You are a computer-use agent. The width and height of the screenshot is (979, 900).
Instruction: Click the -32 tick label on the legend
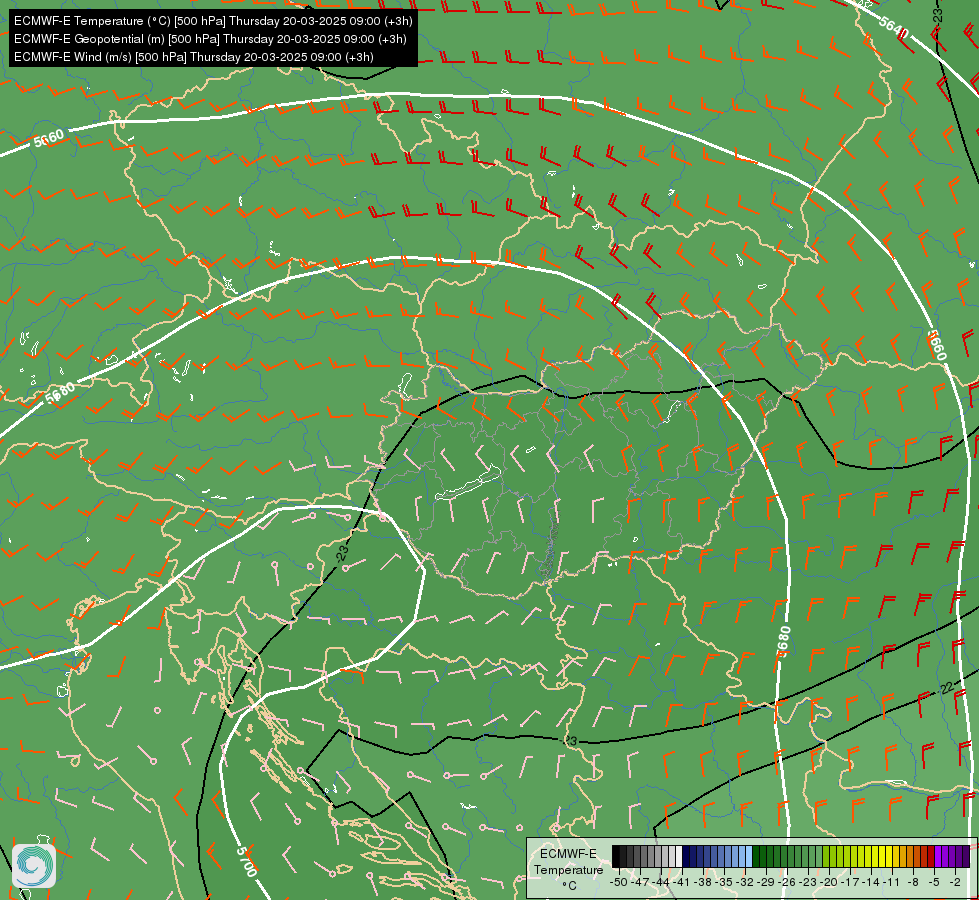pos(747,882)
